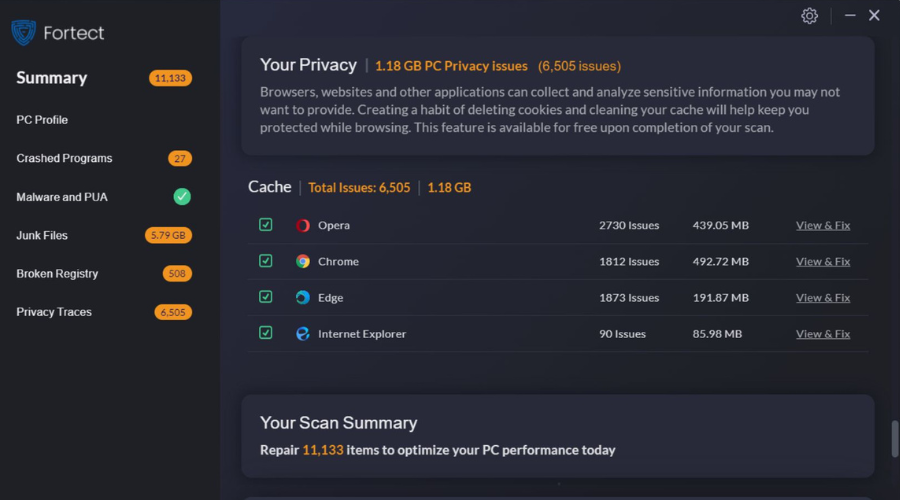900x500 pixels.
Task: Click the Edge browser icon
Action: [x=302, y=297]
